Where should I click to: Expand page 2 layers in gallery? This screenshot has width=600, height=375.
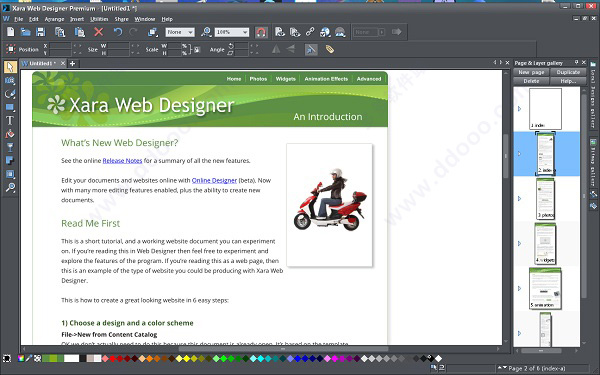pyautogui.click(x=519, y=153)
